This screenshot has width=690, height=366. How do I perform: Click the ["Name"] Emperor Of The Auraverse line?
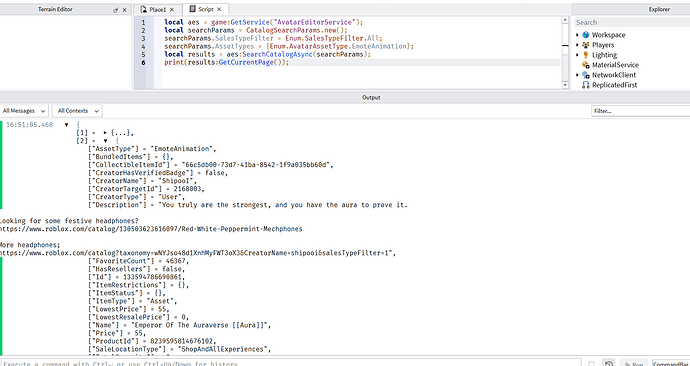click(180, 325)
